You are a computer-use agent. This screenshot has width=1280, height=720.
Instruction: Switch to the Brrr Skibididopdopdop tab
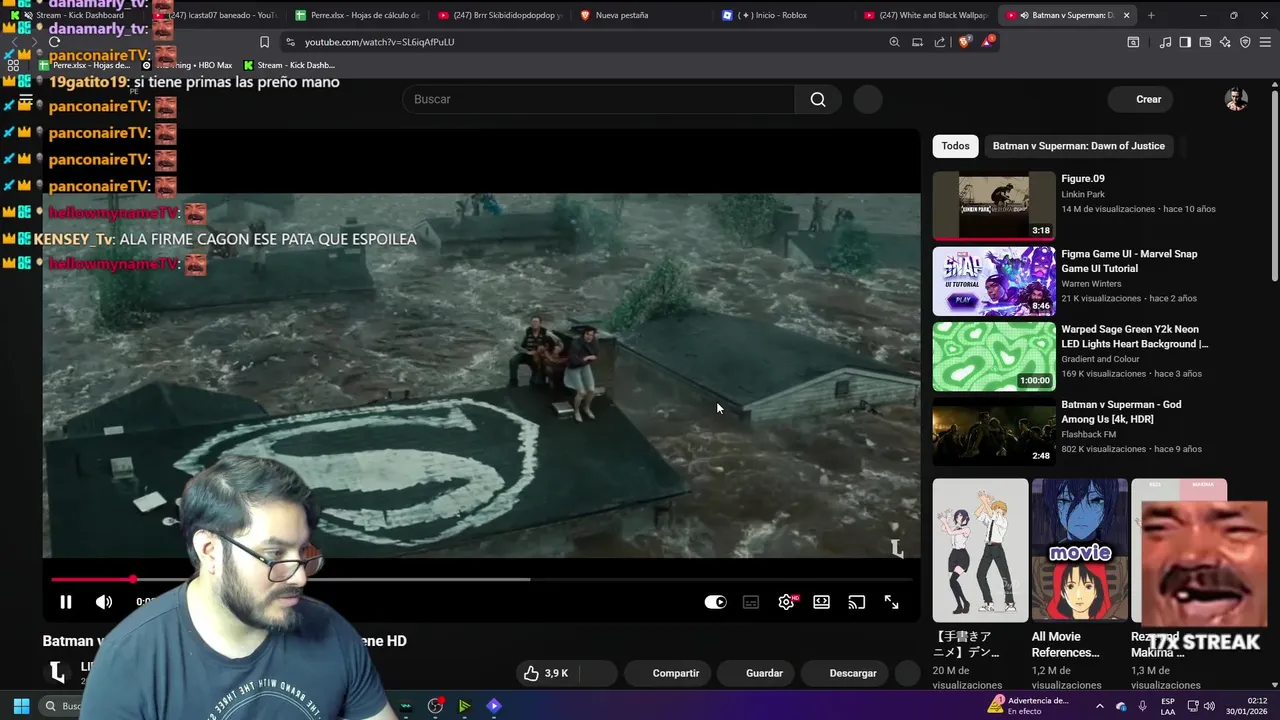500,15
